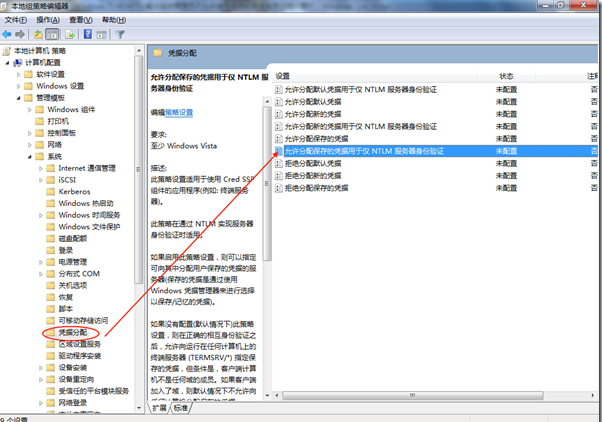Select the Kerberos folder in tree
The width and height of the screenshot is (602, 422).
pyautogui.click(x=76, y=191)
